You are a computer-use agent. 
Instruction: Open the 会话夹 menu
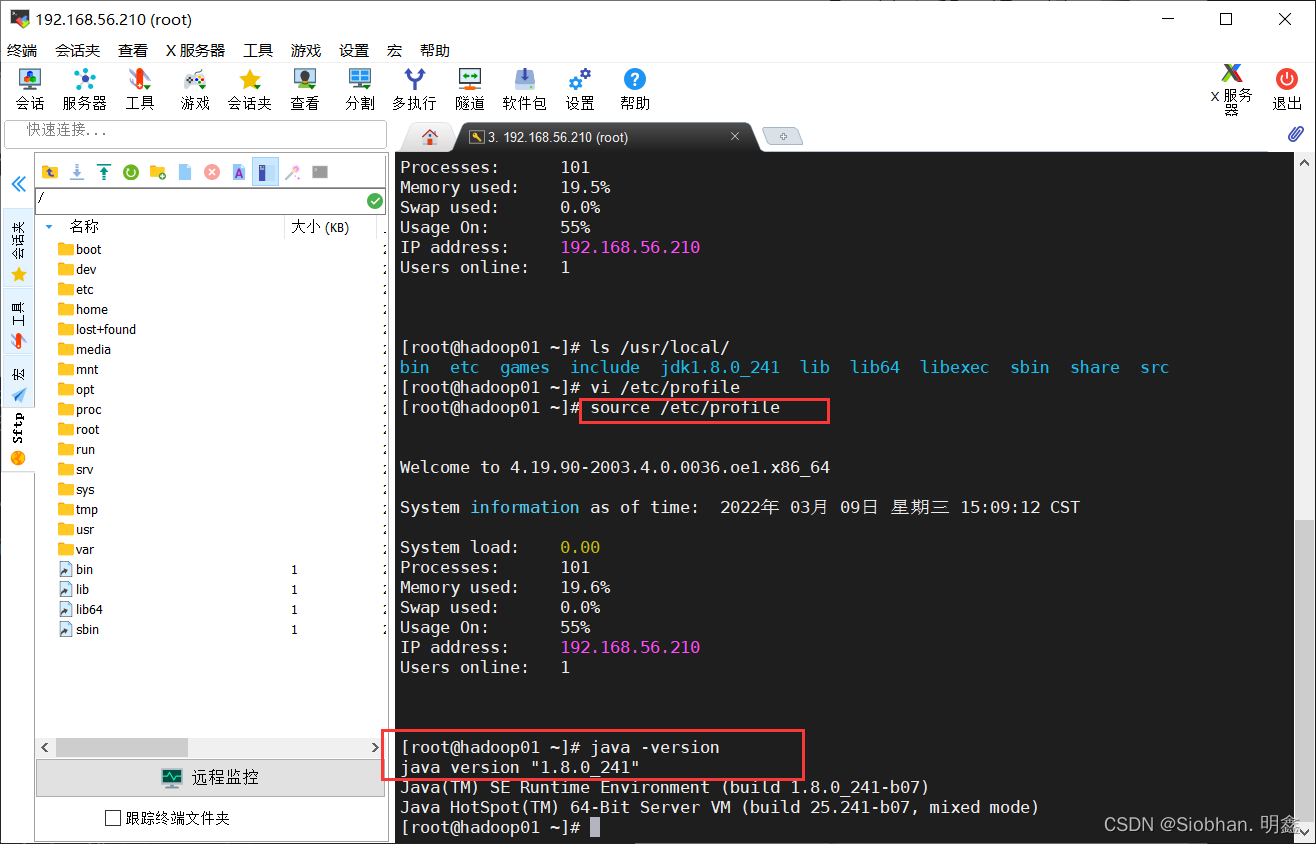click(77, 50)
